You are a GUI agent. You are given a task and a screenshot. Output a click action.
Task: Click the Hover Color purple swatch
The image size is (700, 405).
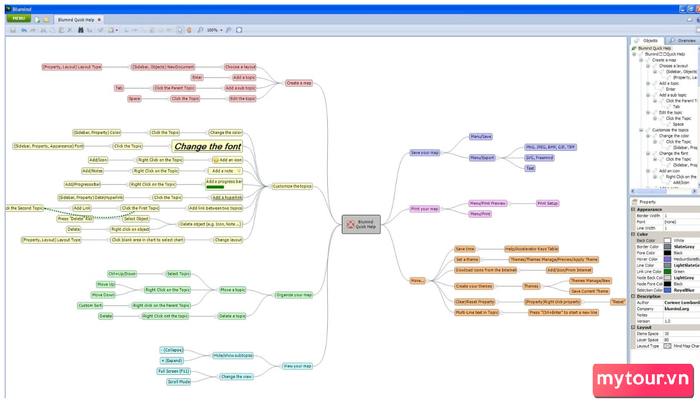coord(667,259)
